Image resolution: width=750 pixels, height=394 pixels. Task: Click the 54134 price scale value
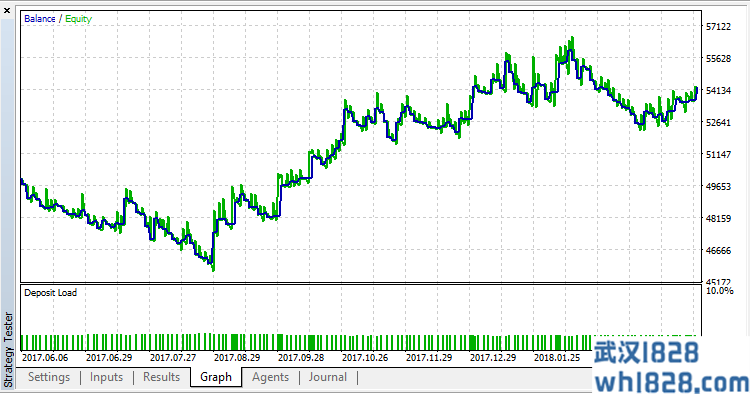[x=718, y=90]
